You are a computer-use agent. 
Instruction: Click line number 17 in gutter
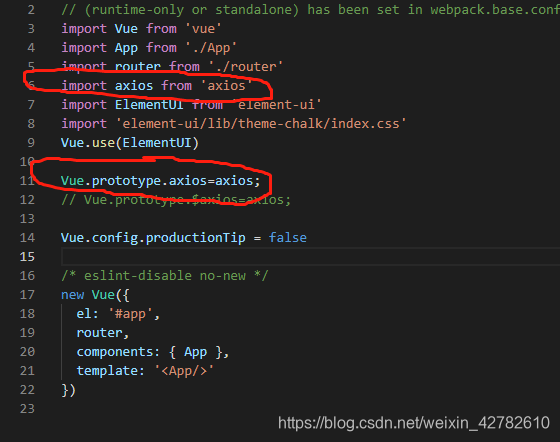[28, 295]
